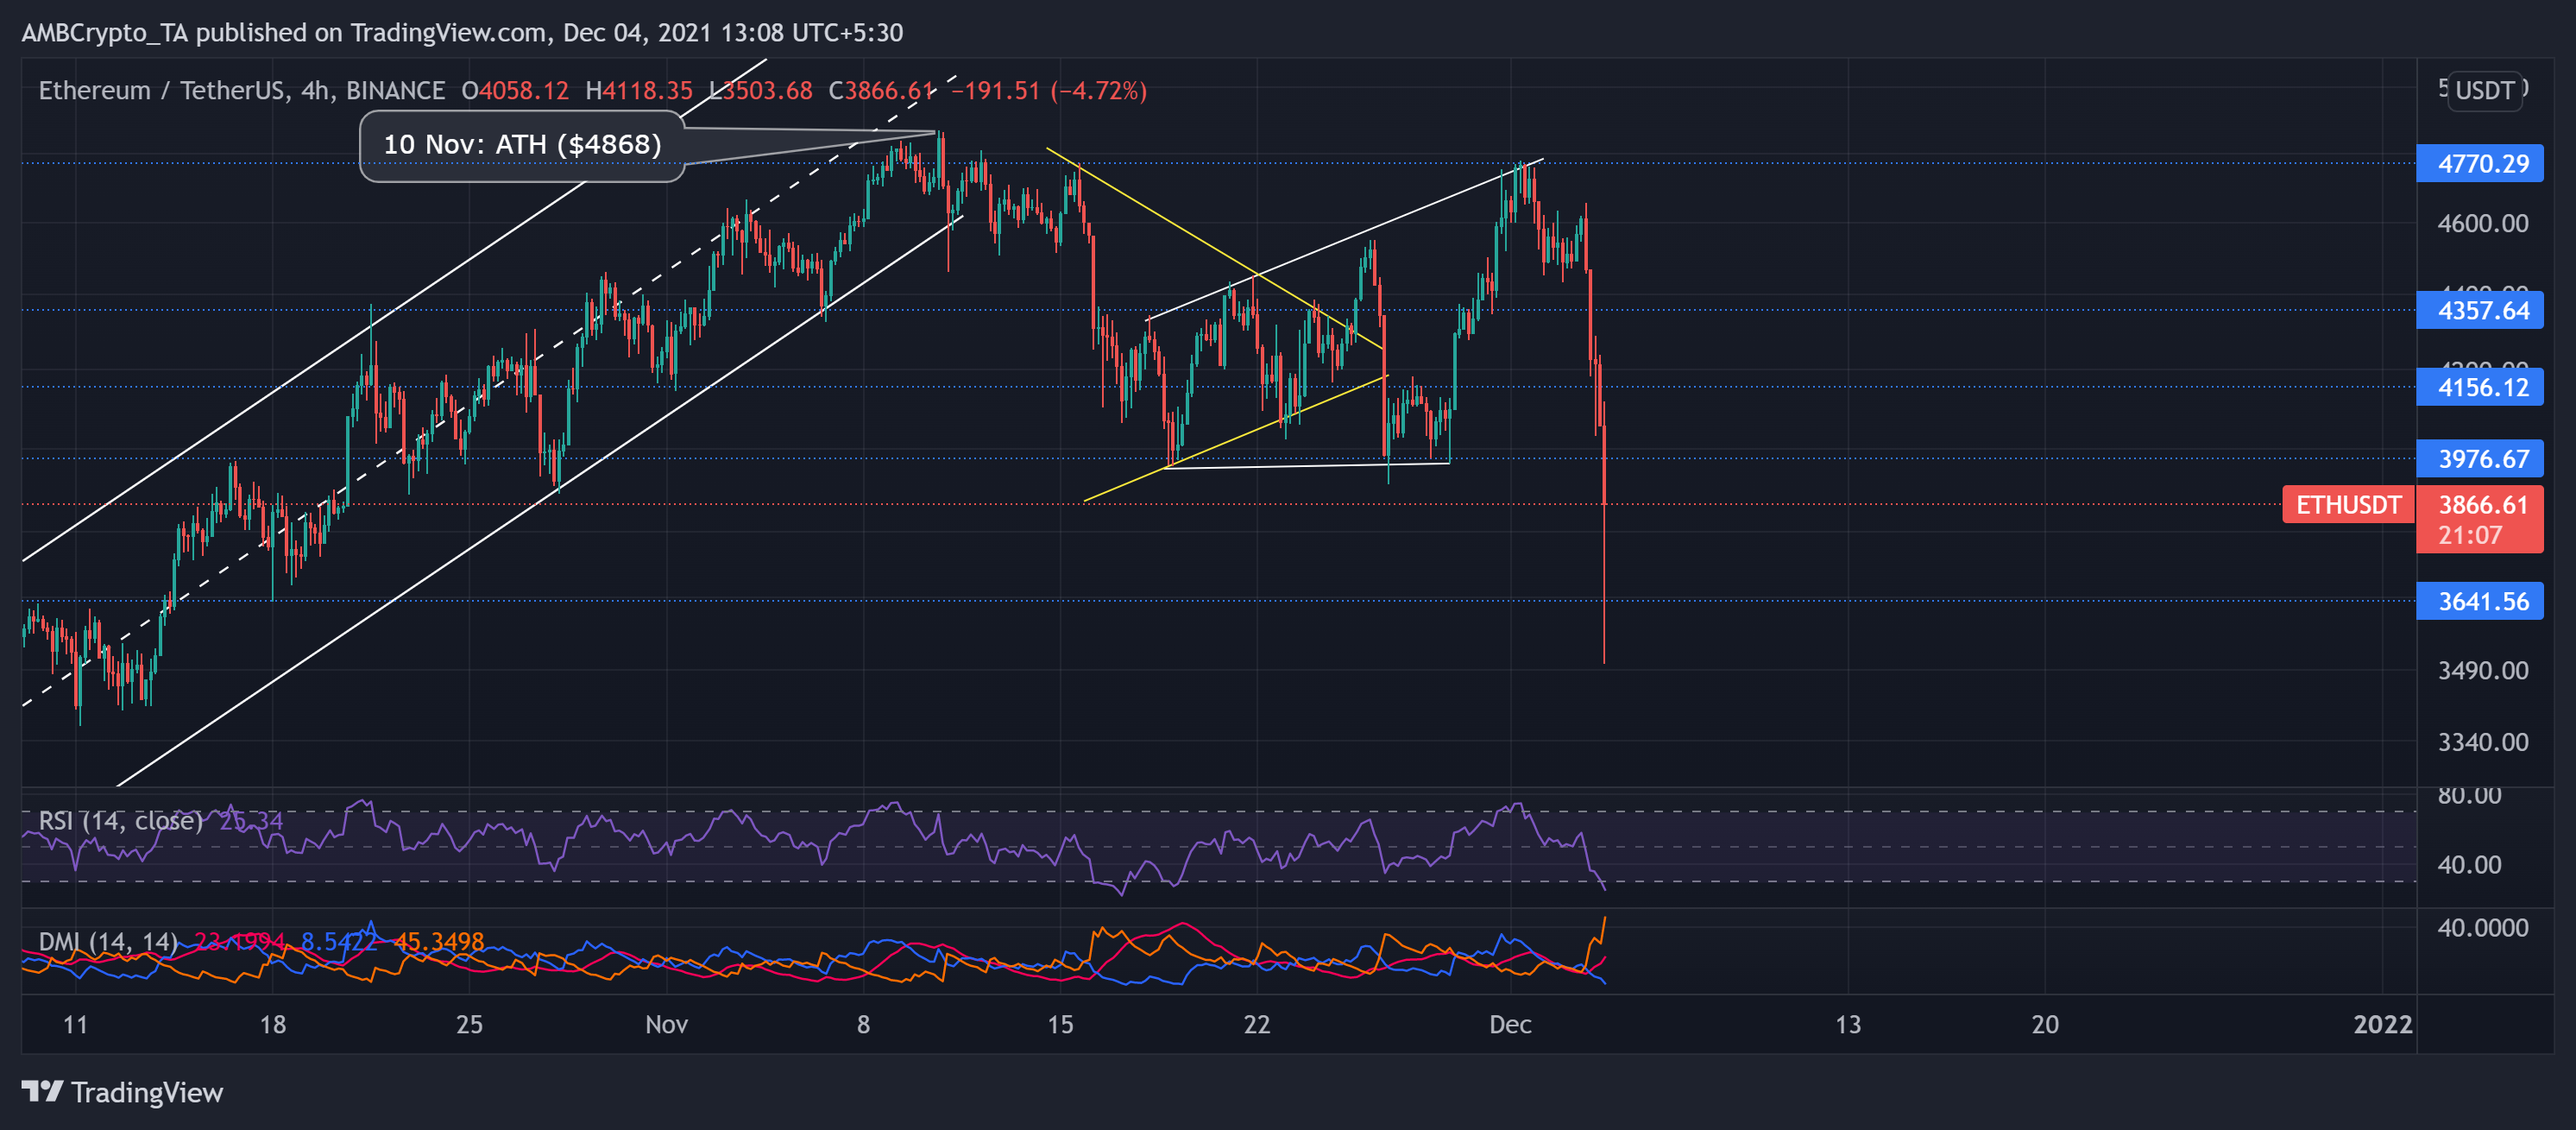The height and width of the screenshot is (1130, 2576).
Task: Click the ETHUSDT symbol tag
Action: coord(2348,505)
